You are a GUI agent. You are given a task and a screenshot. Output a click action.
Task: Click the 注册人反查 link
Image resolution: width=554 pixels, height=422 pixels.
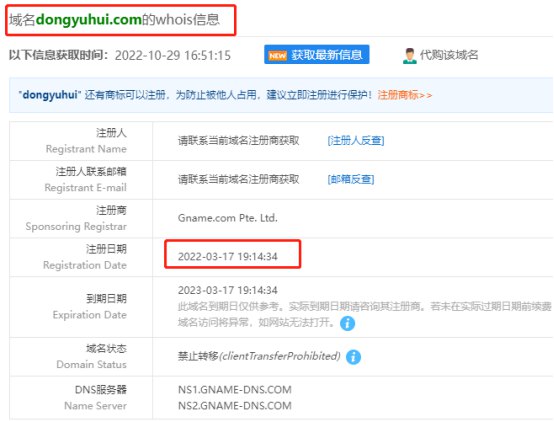pyautogui.click(x=356, y=141)
